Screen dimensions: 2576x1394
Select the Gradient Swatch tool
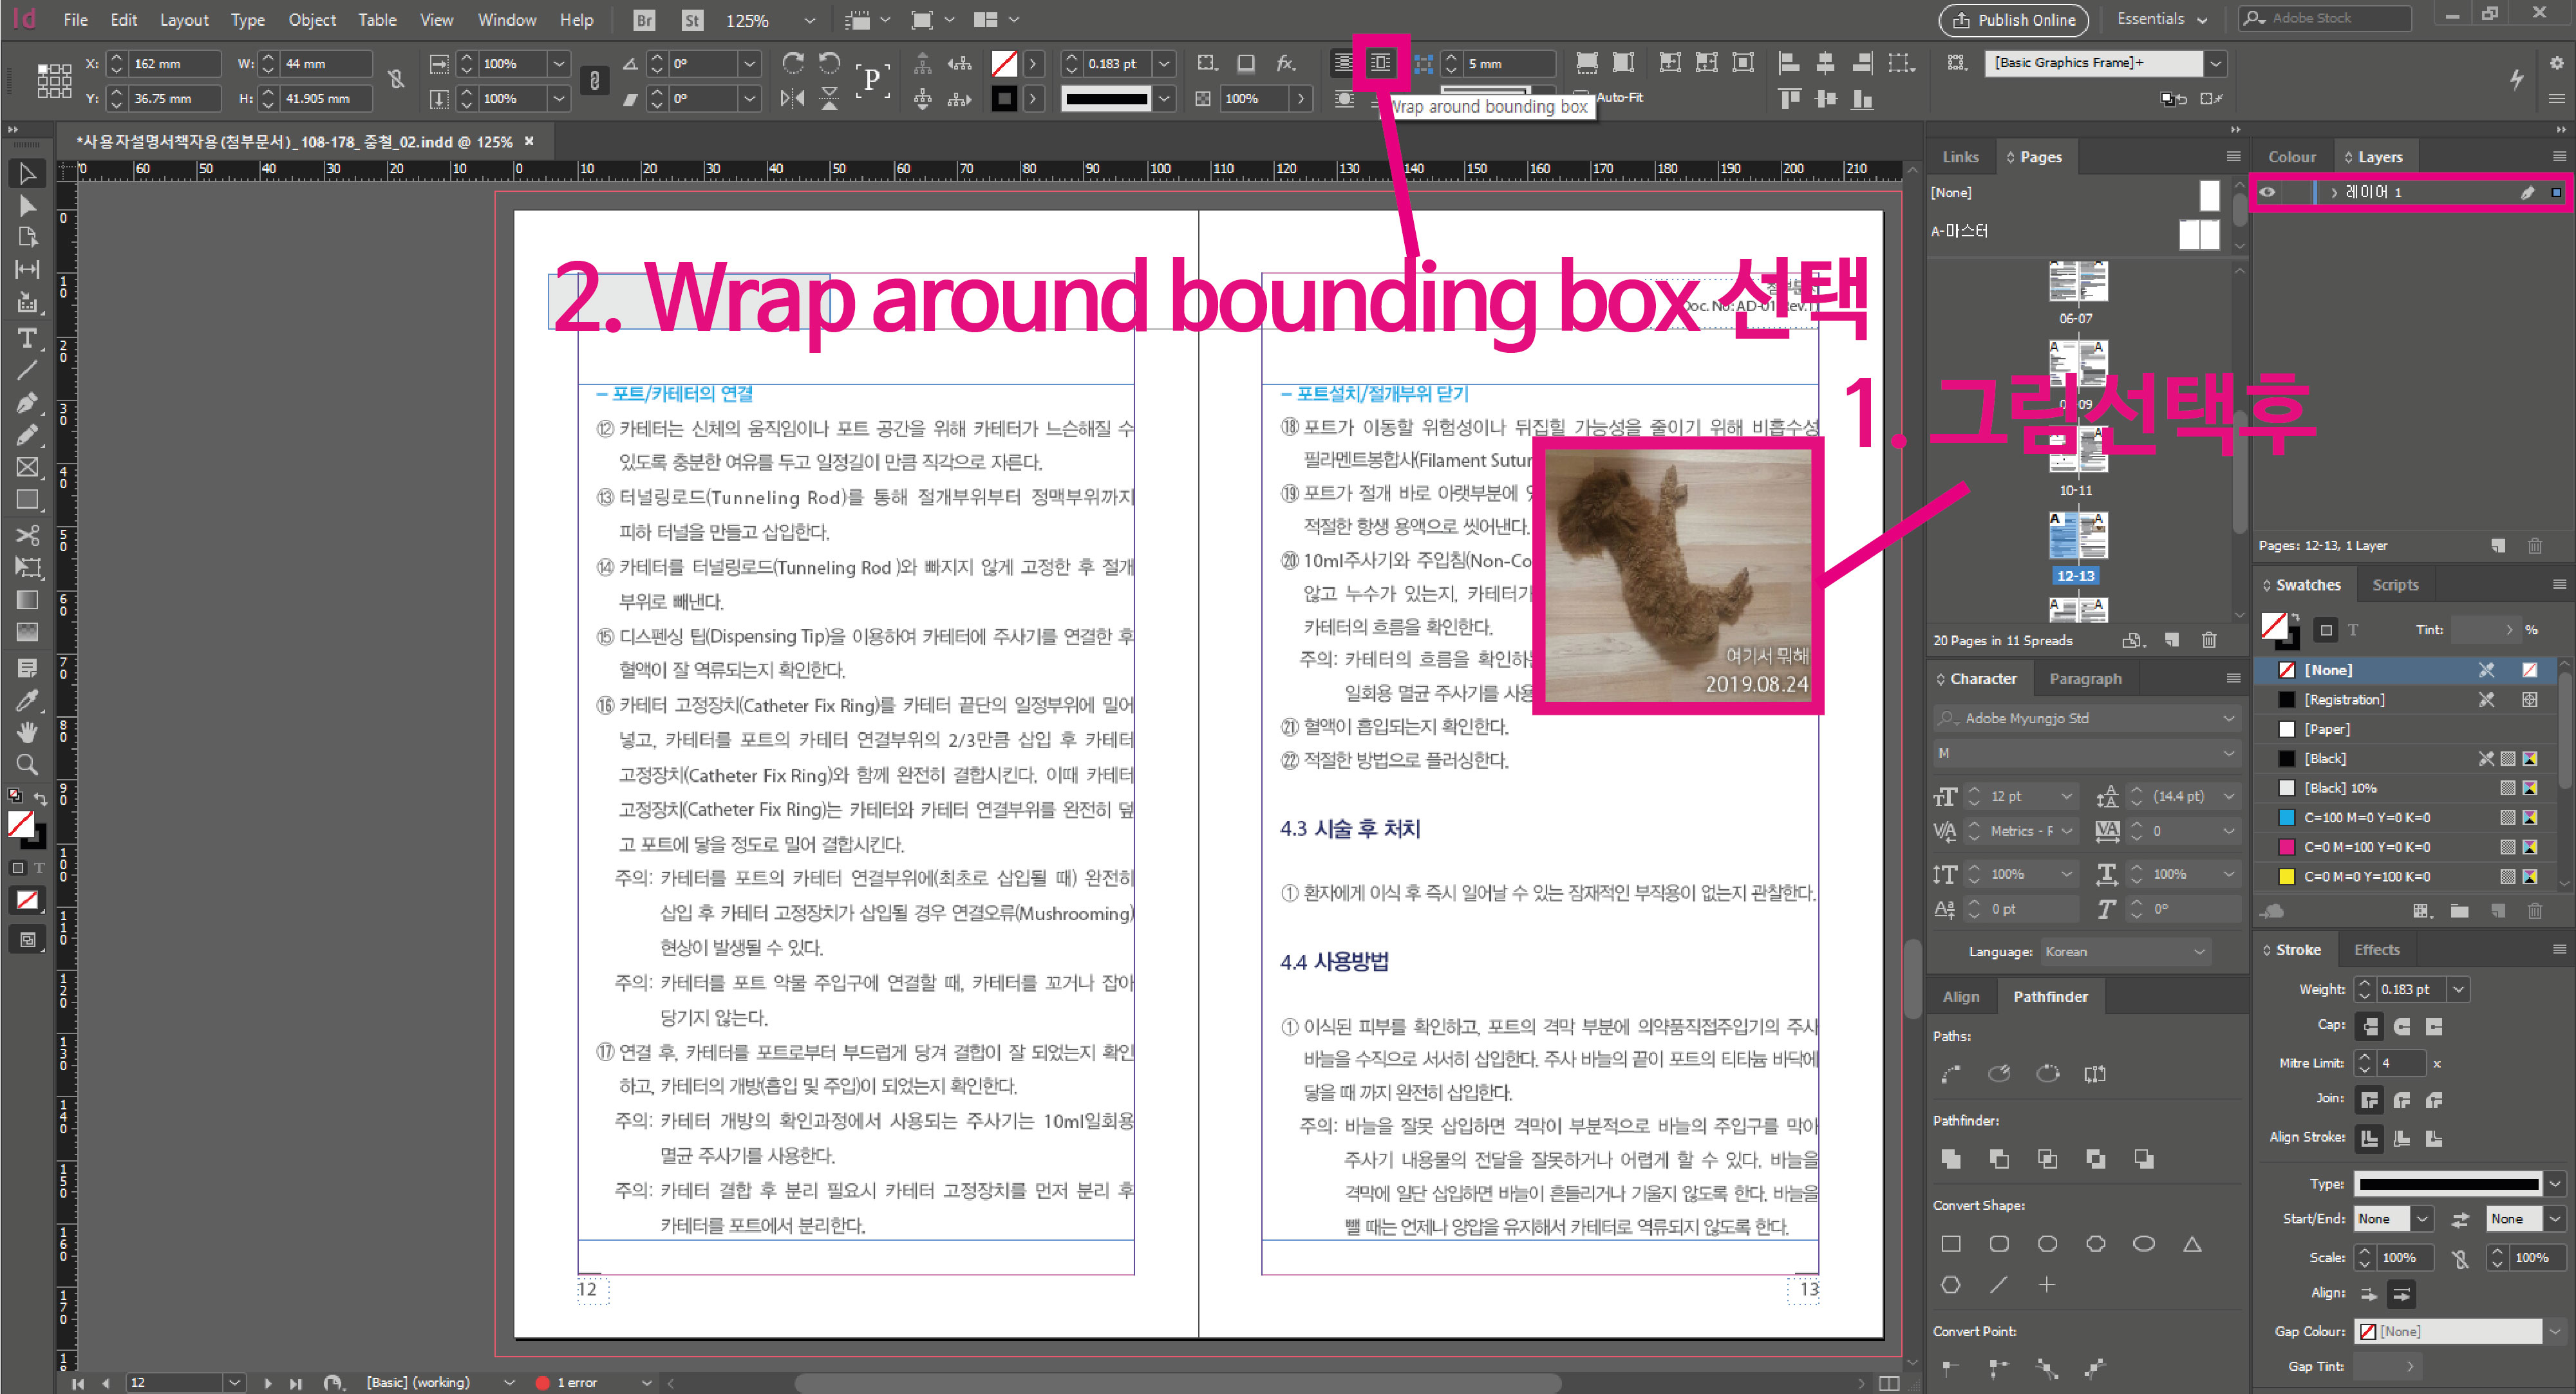coord(27,600)
